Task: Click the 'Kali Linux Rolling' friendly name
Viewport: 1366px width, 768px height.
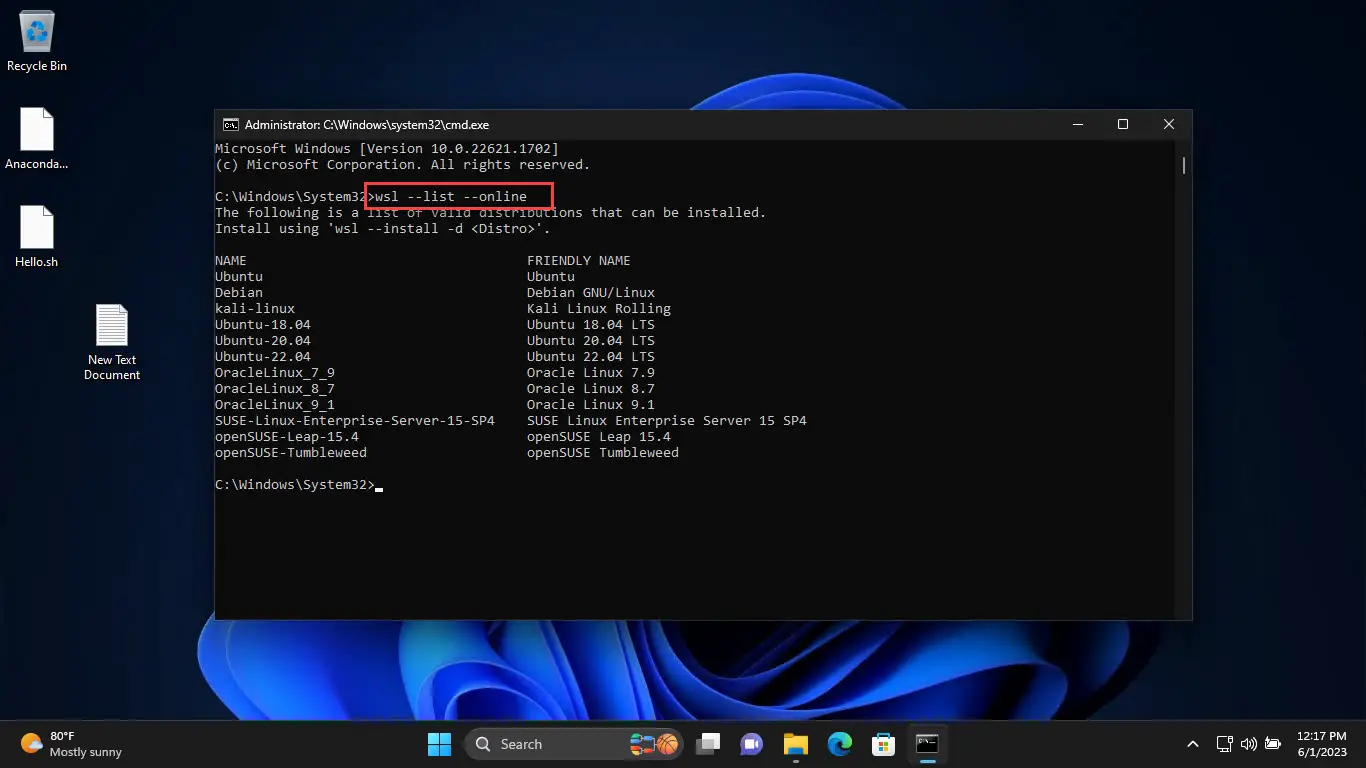Action: pos(599,309)
